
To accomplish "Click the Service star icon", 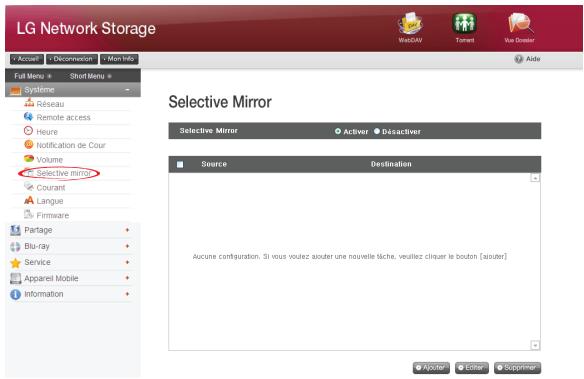I will [x=15, y=263].
